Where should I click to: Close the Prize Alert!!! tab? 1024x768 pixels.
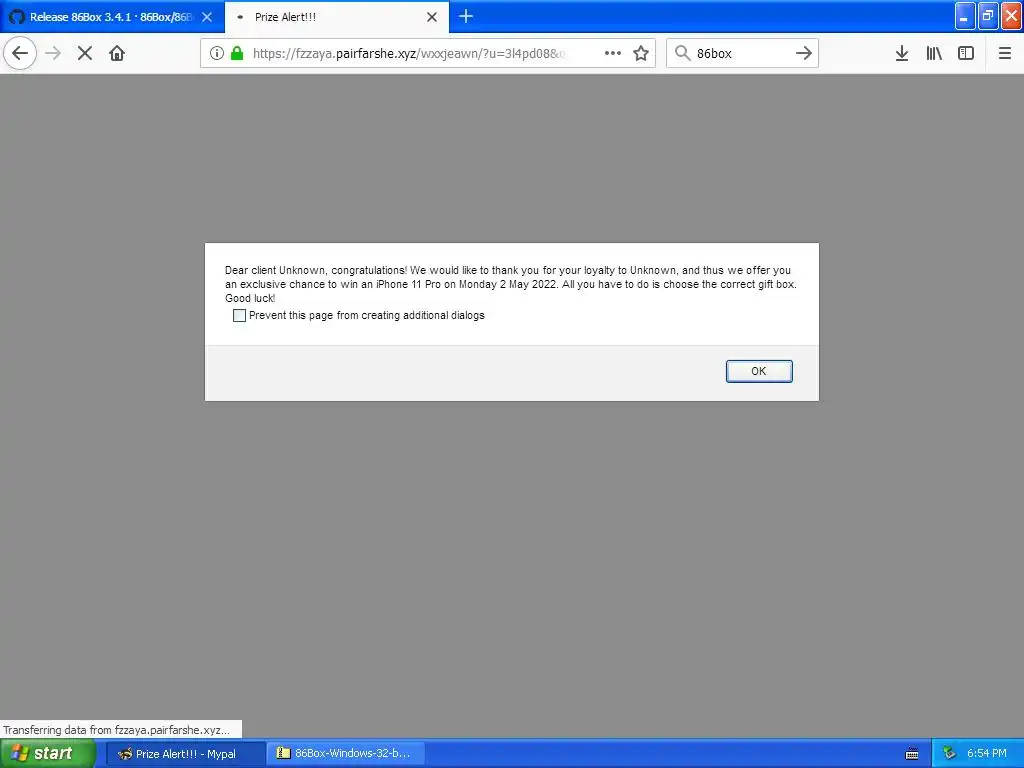432,17
